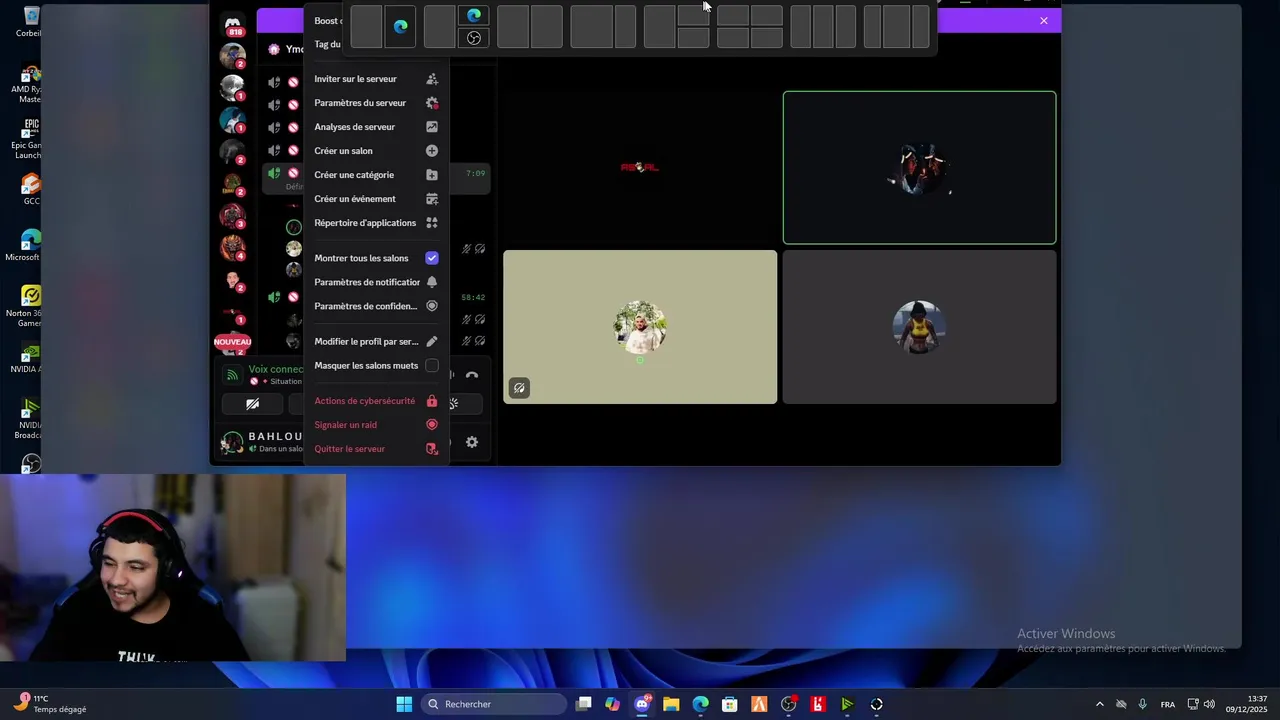Close the purple banner with X
Image resolution: width=1280 pixels, height=720 pixels.
(x=1044, y=20)
